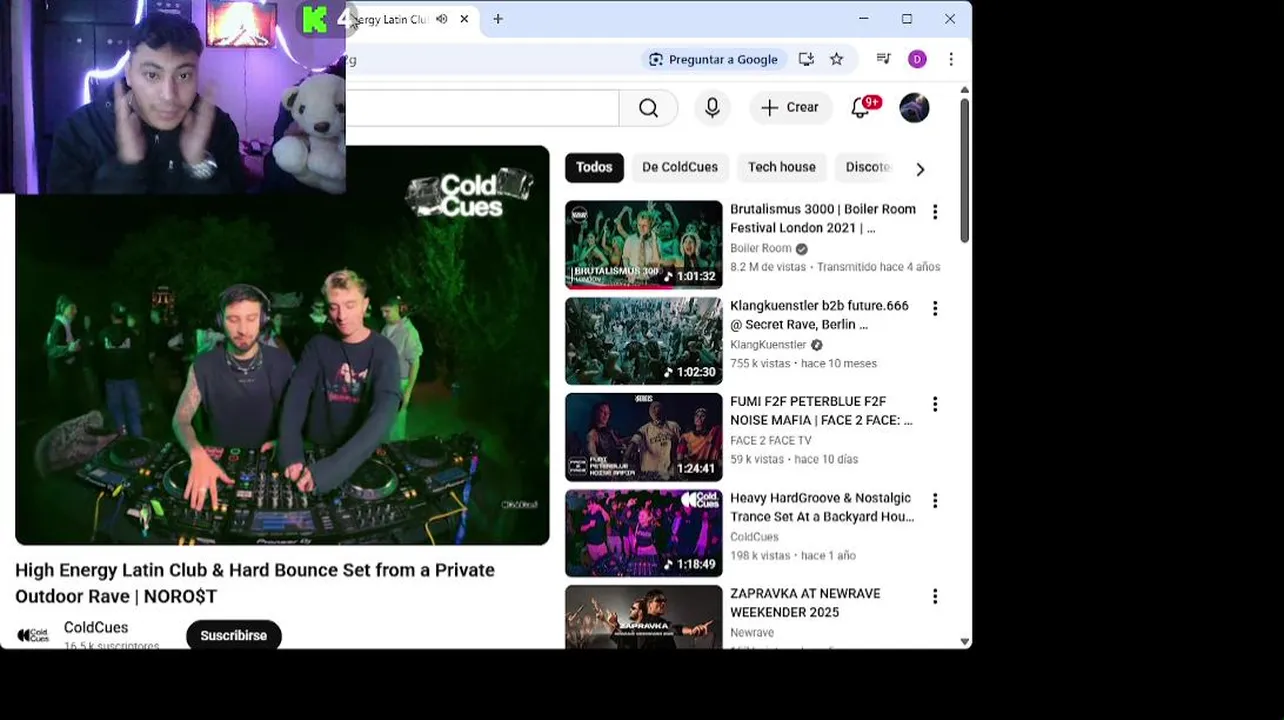Click 755 k vistas · hace 10 meses

[803, 363]
